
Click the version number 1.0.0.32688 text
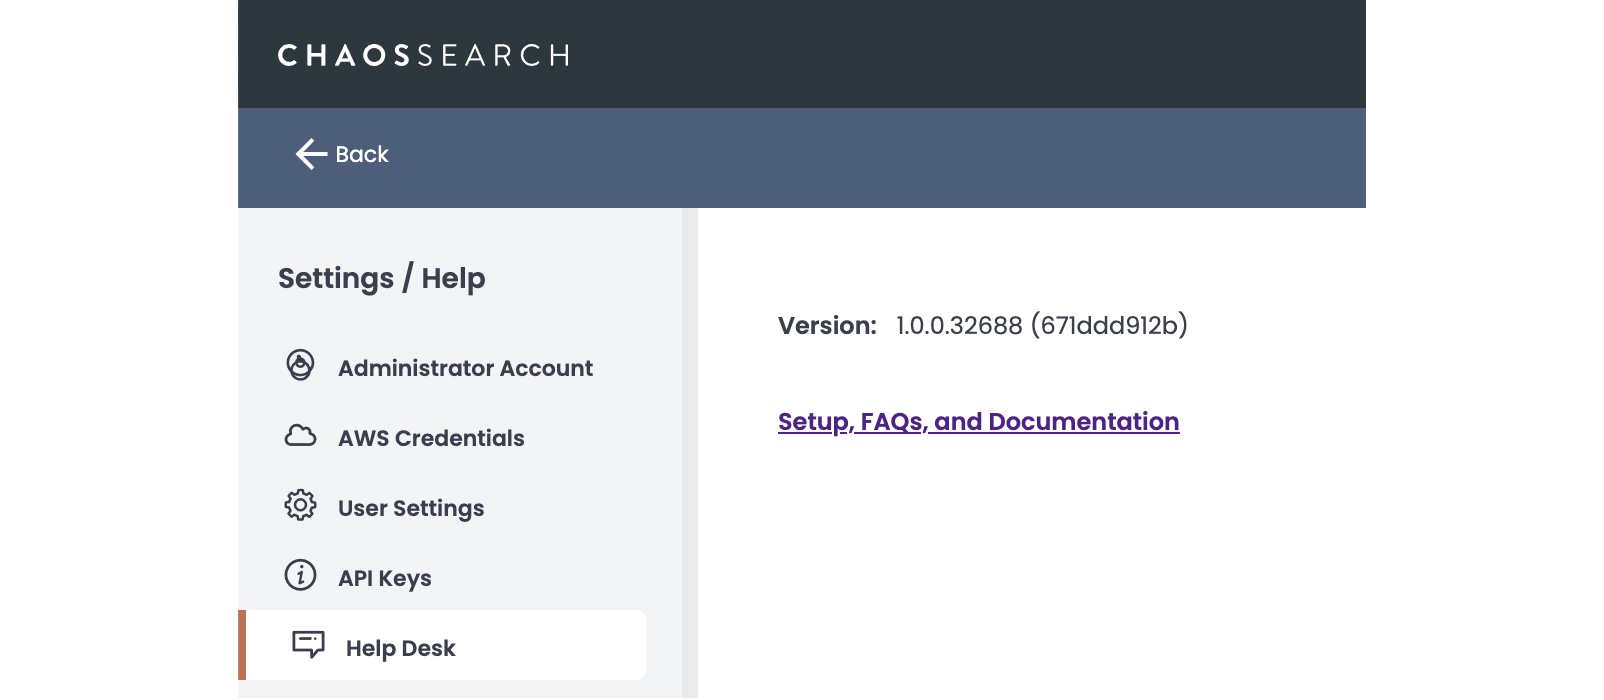tap(959, 326)
